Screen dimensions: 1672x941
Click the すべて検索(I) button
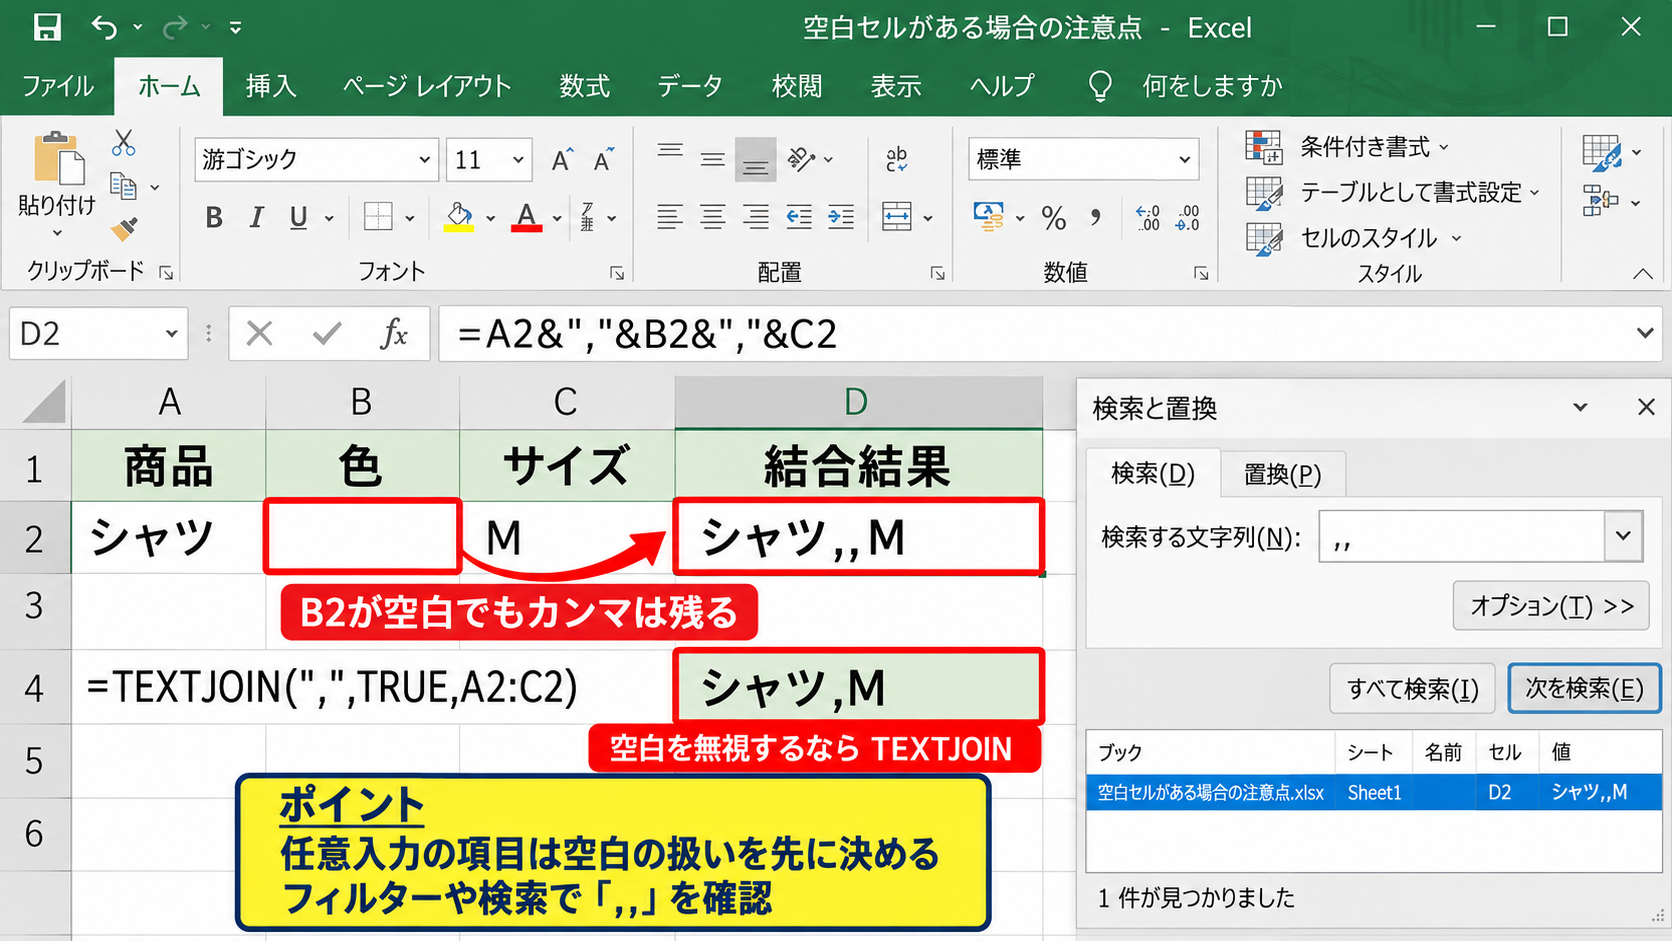pyautogui.click(x=1412, y=689)
